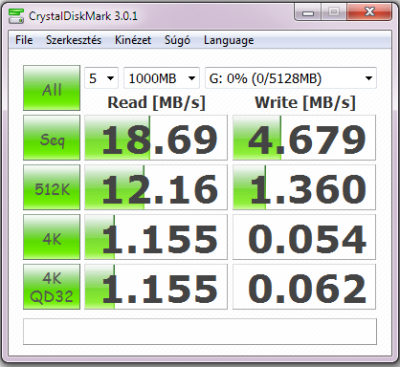Click the 512K read result 12.16

click(x=156, y=187)
